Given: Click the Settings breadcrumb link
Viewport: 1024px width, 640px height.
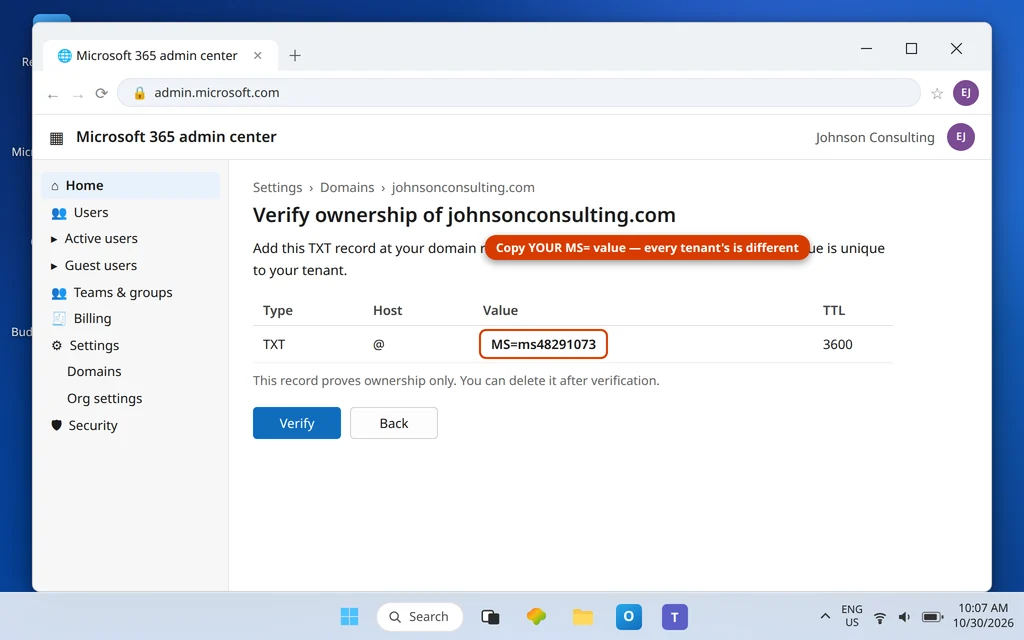Looking at the screenshot, I should 278,187.
